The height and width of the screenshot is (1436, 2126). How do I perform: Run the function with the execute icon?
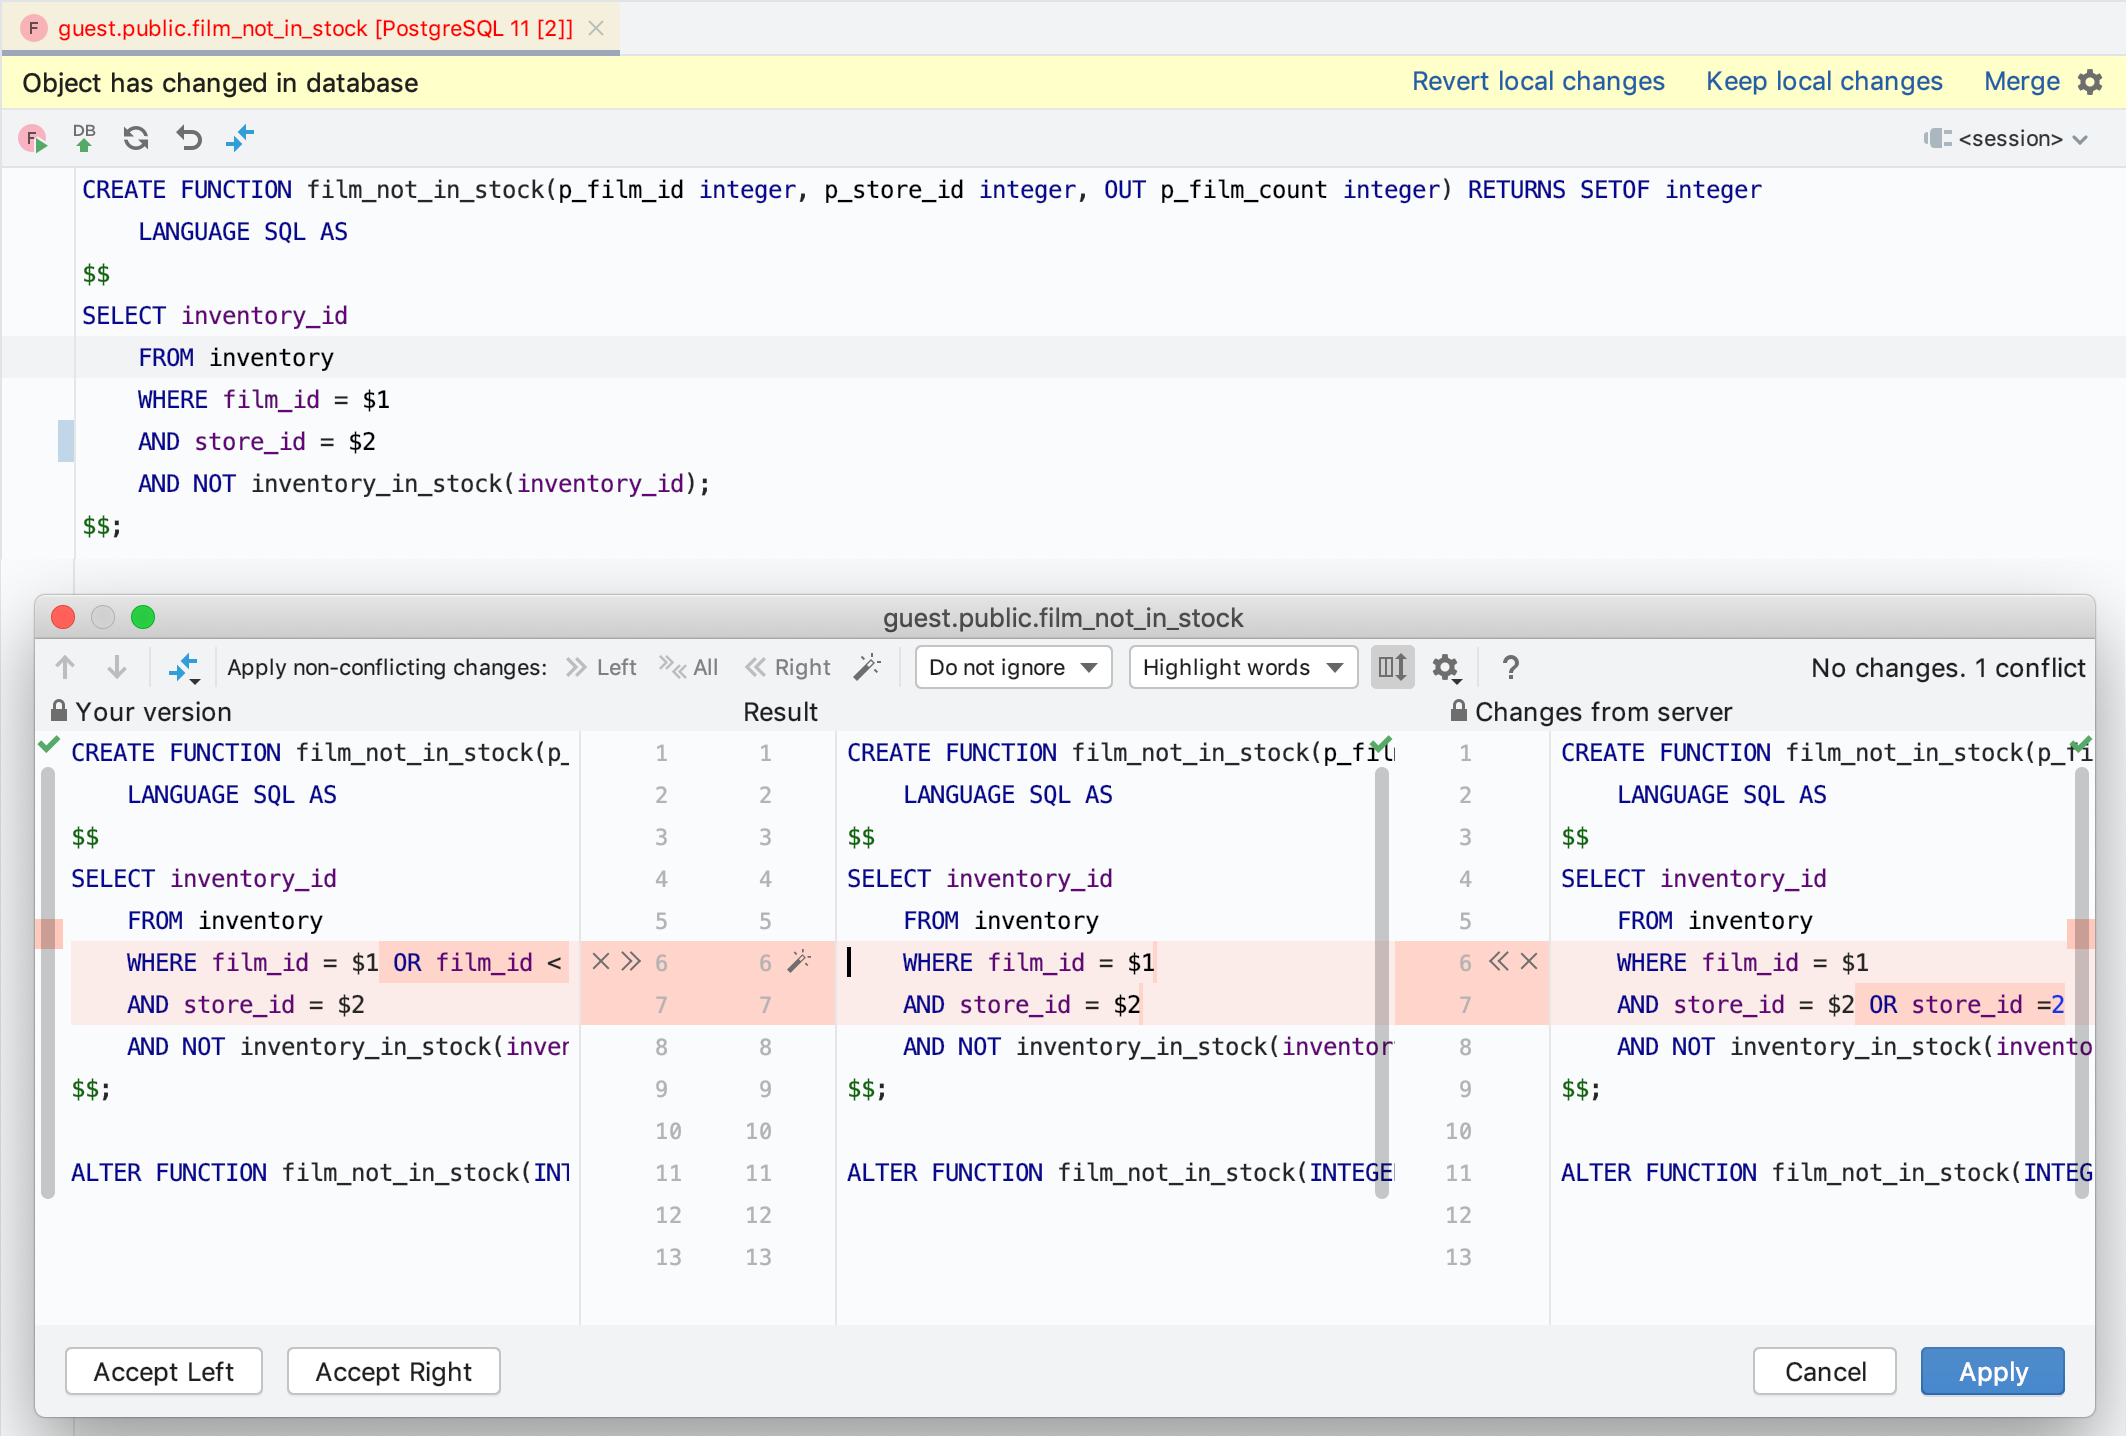pos(33,138)
